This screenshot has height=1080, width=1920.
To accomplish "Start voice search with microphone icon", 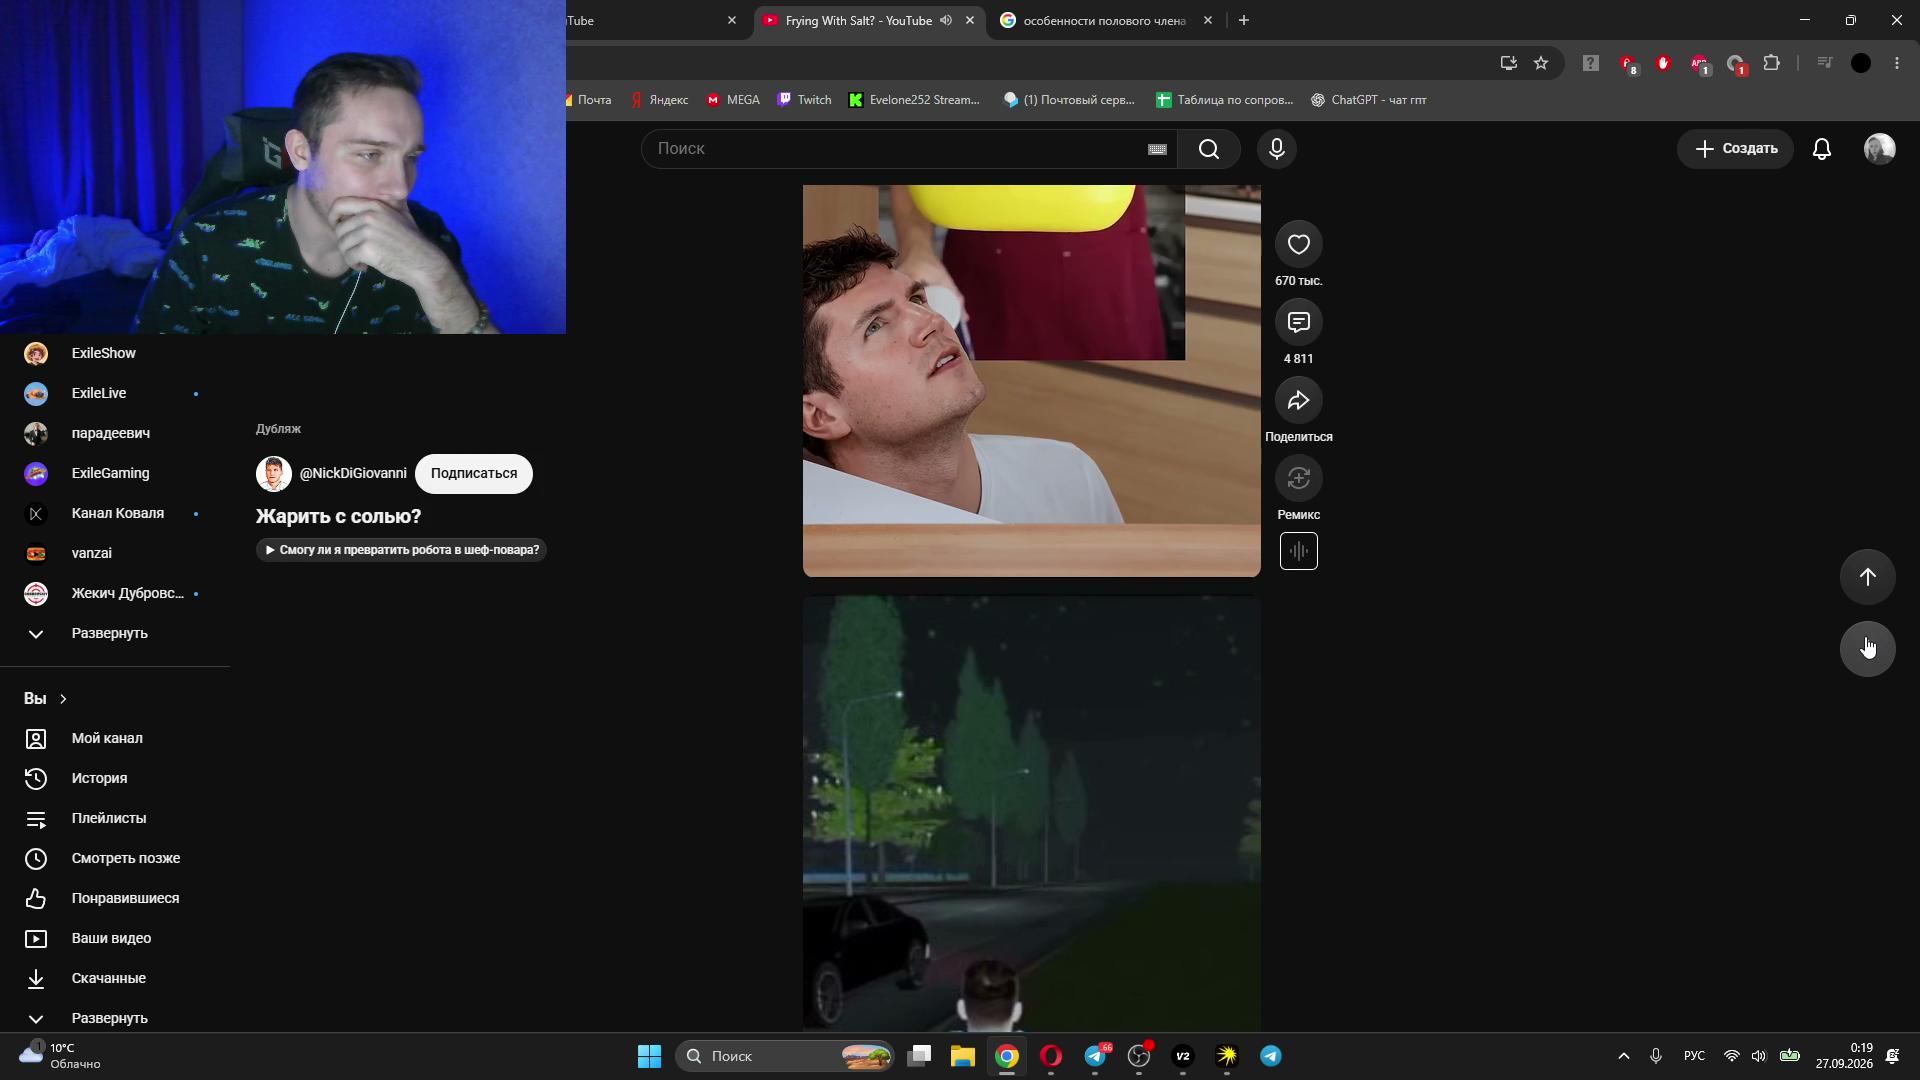I will (1276, 149).
